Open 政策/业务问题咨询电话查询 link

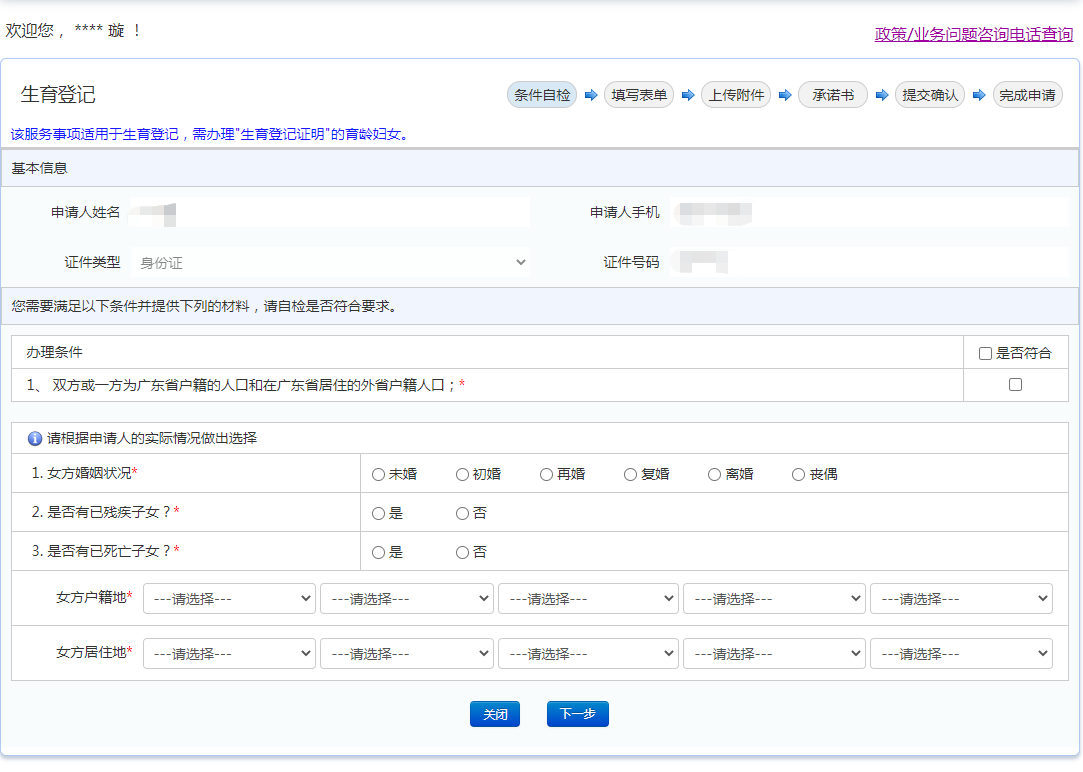tap(973, 34)
